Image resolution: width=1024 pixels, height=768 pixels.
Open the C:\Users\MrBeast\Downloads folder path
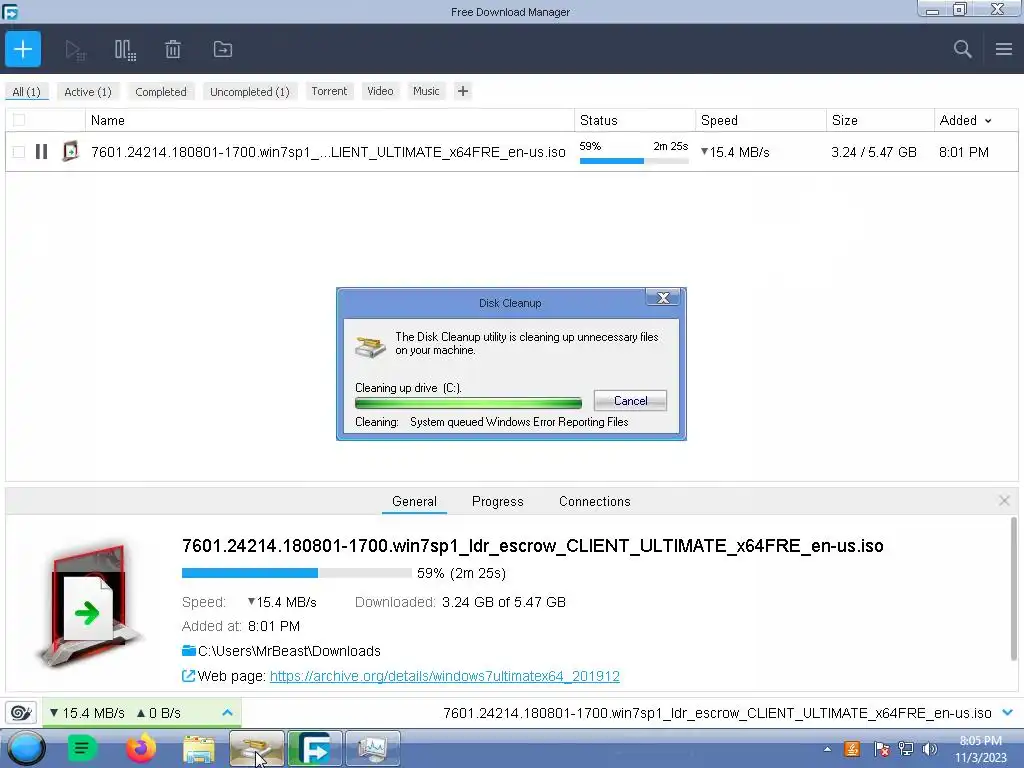tap(289, 651)
